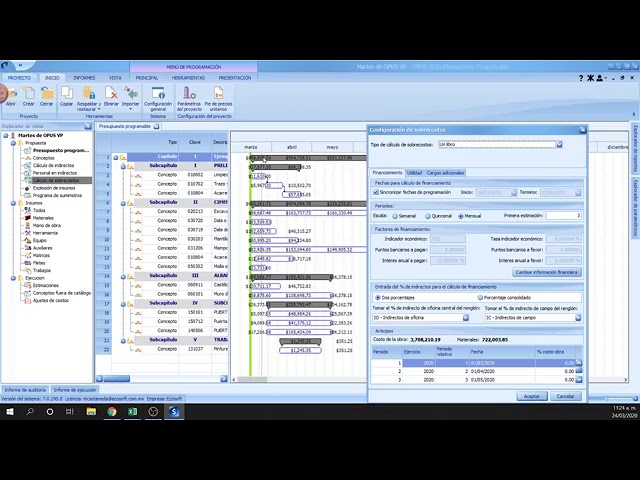Select the Mensual scale radio button

coord(461,216)
